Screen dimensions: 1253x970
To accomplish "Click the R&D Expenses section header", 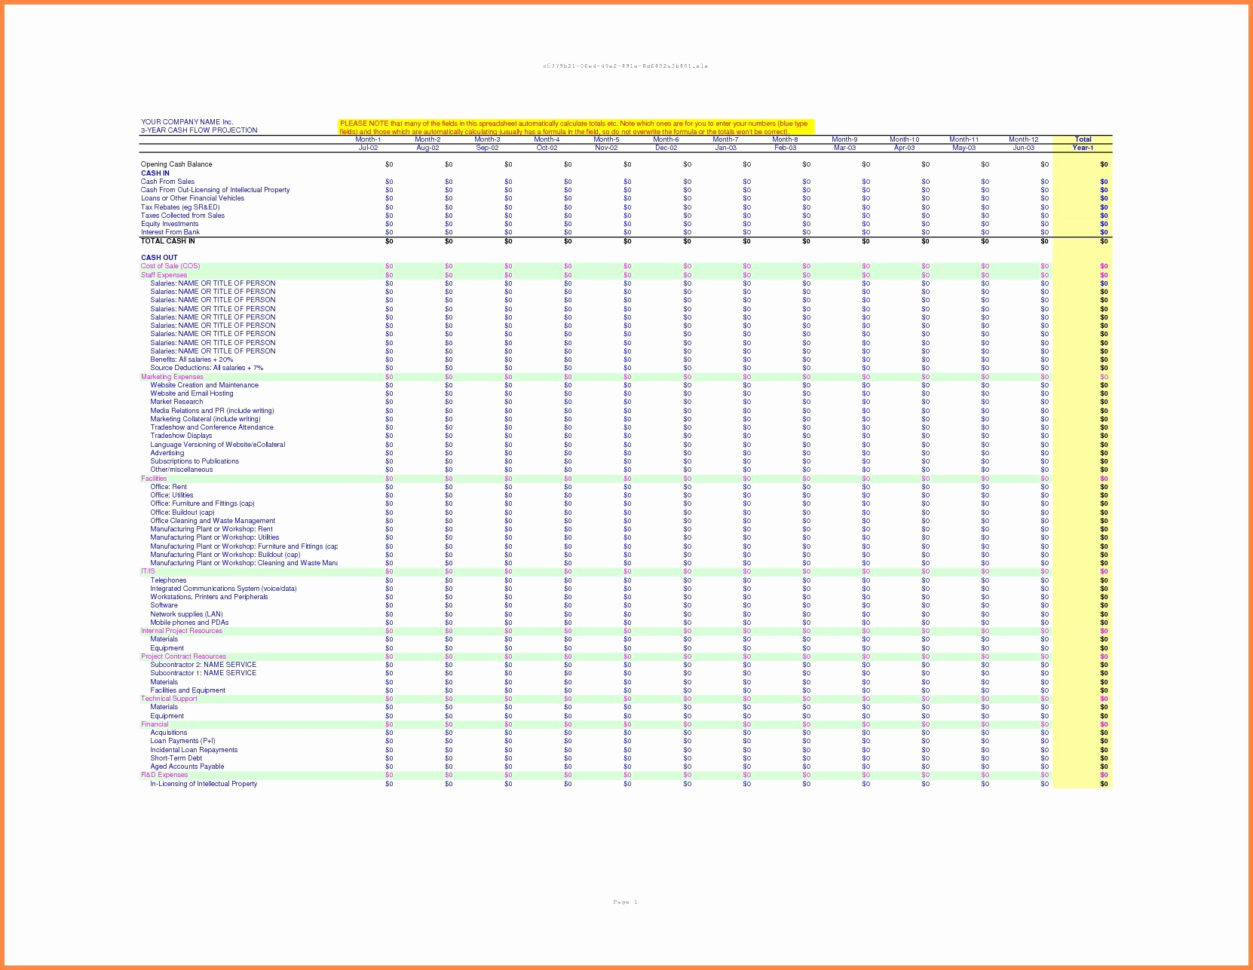I will tap(162, 774).
